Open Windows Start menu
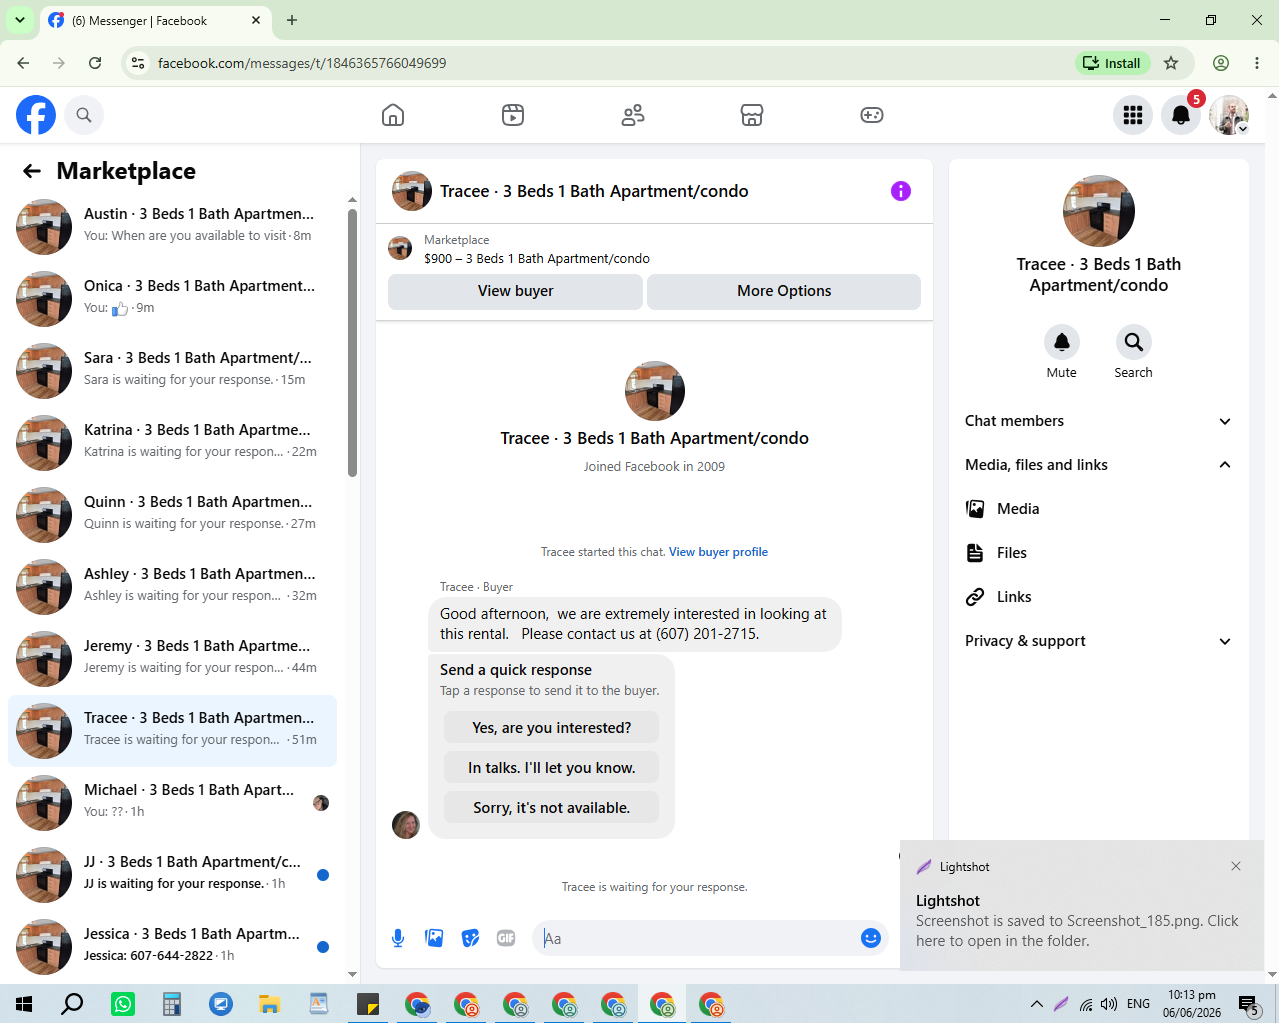 [24, 1004]
